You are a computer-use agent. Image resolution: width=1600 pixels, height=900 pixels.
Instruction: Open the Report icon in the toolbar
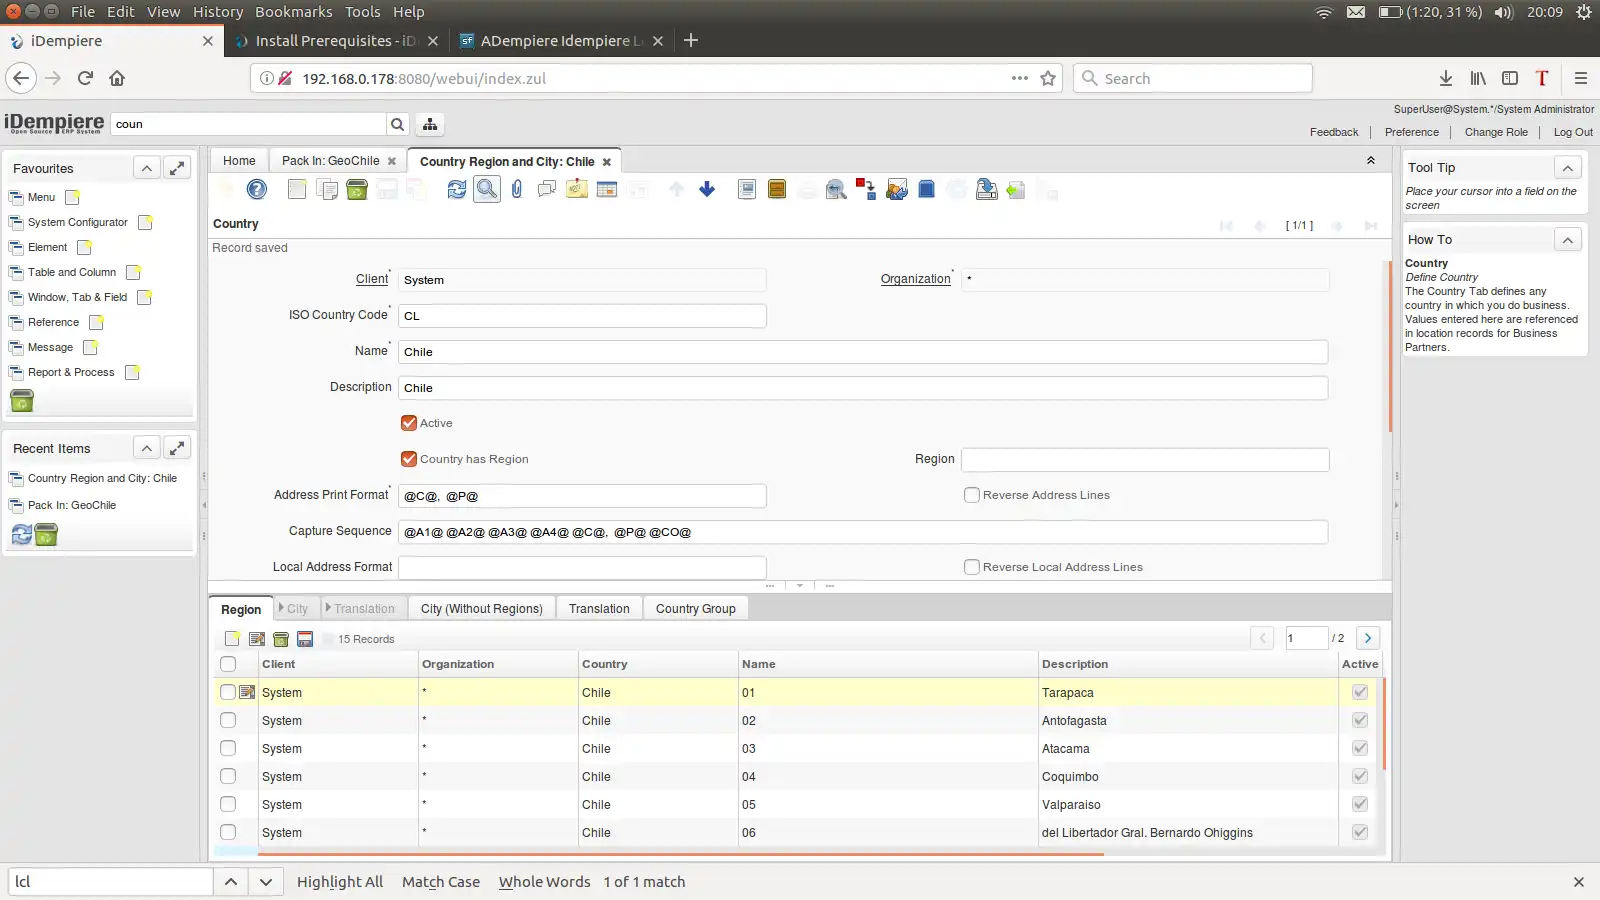747,189
